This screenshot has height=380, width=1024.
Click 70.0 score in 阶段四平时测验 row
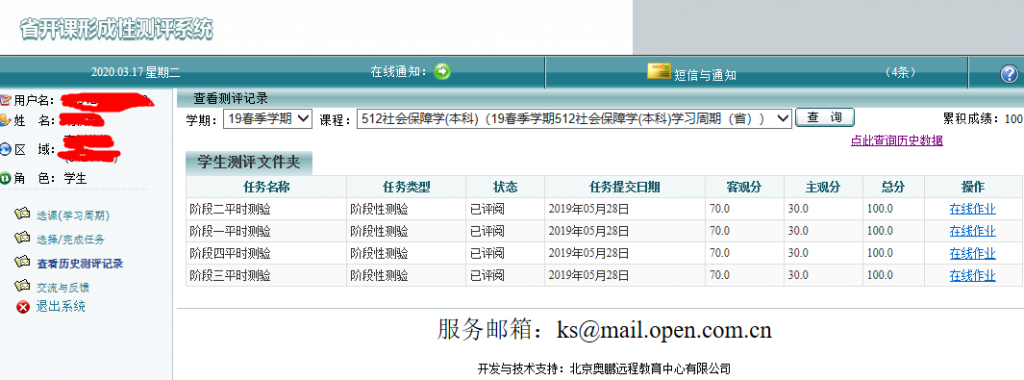[x=720, y=253]
